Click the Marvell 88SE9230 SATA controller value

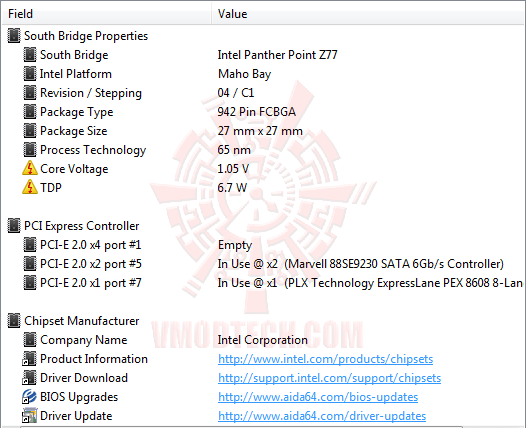click(361, 264)
